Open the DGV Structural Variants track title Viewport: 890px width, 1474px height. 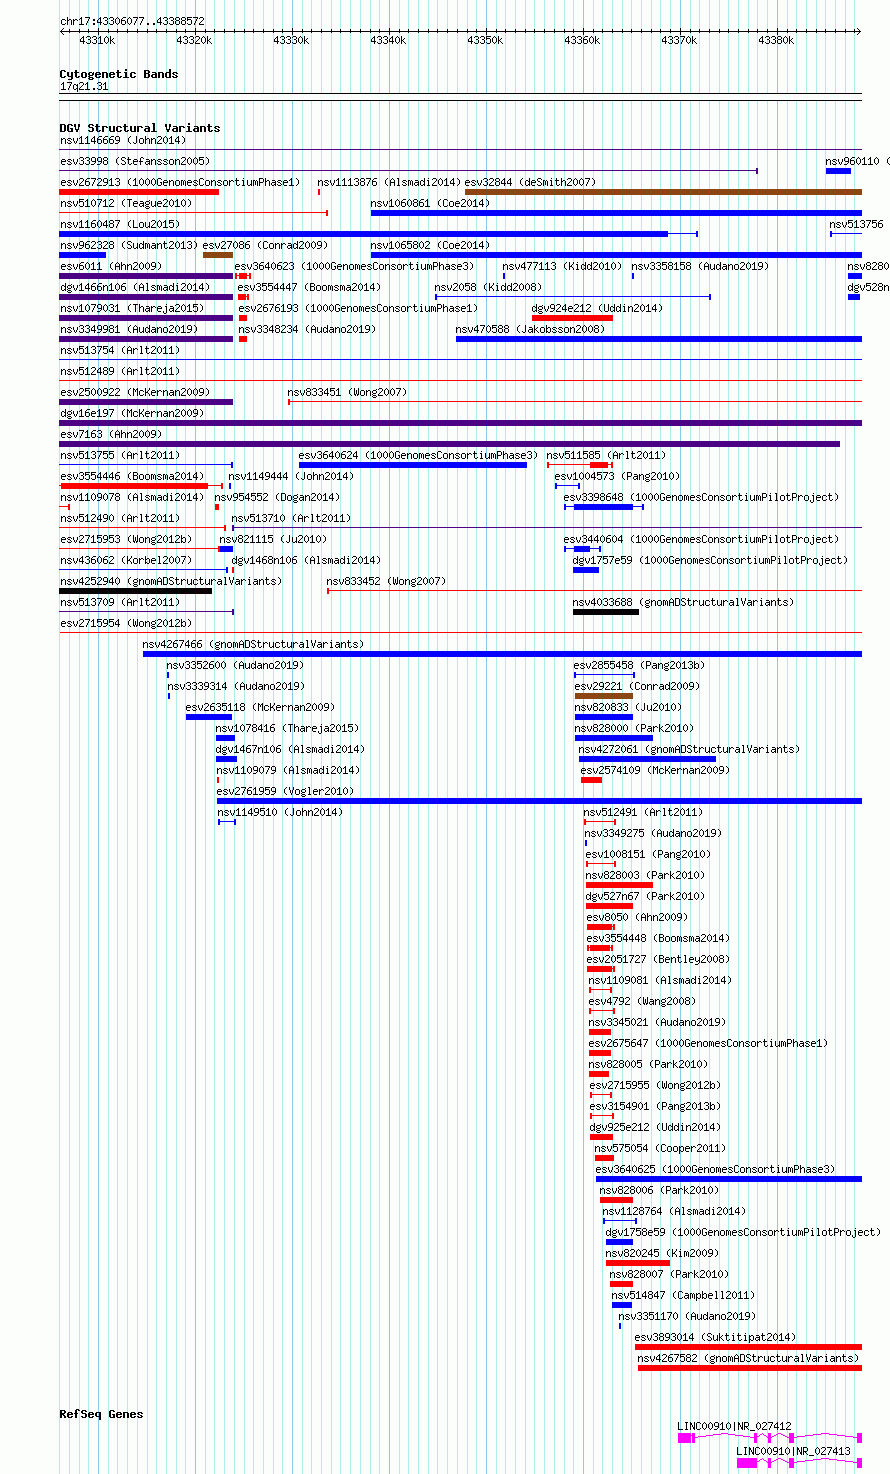click(140, 128)
